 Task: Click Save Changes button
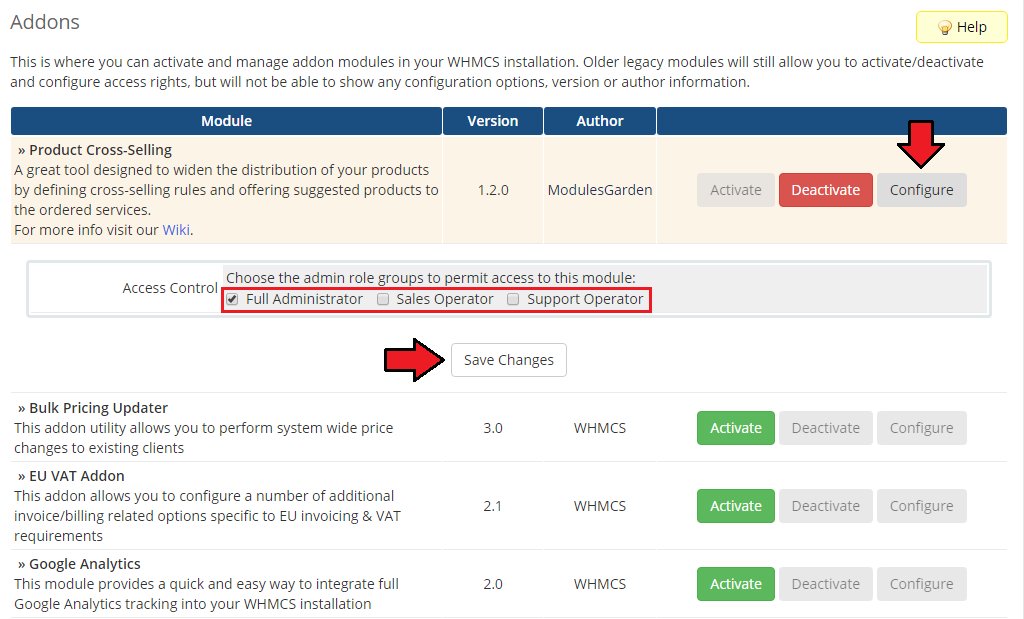509,360
